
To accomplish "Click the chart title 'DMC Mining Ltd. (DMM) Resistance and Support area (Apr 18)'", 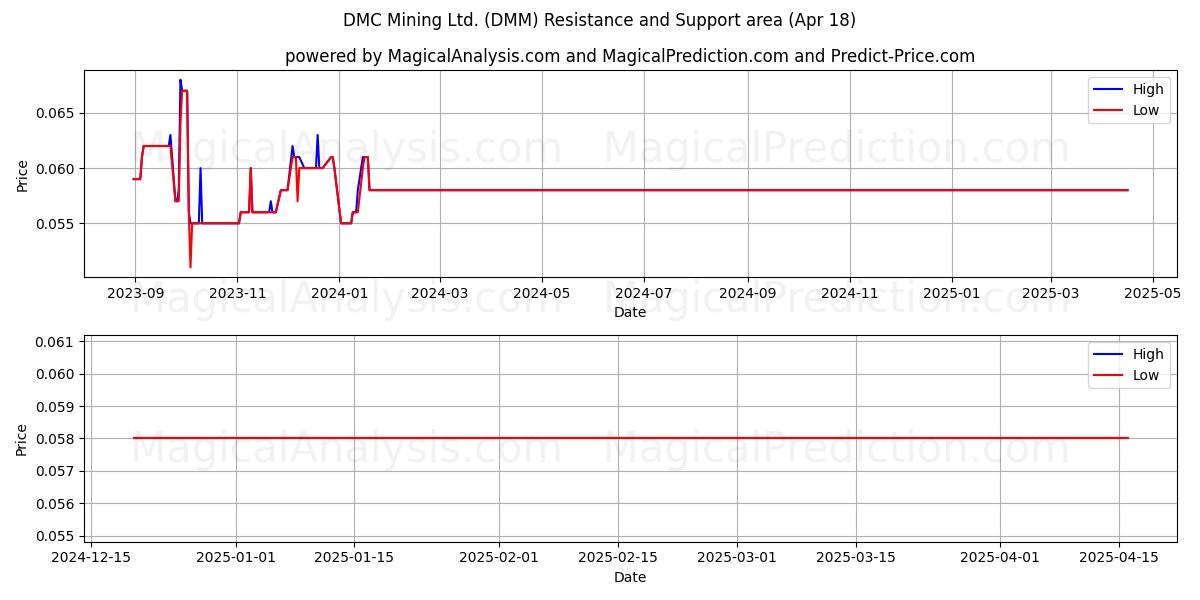I will [x=599, y=20].
